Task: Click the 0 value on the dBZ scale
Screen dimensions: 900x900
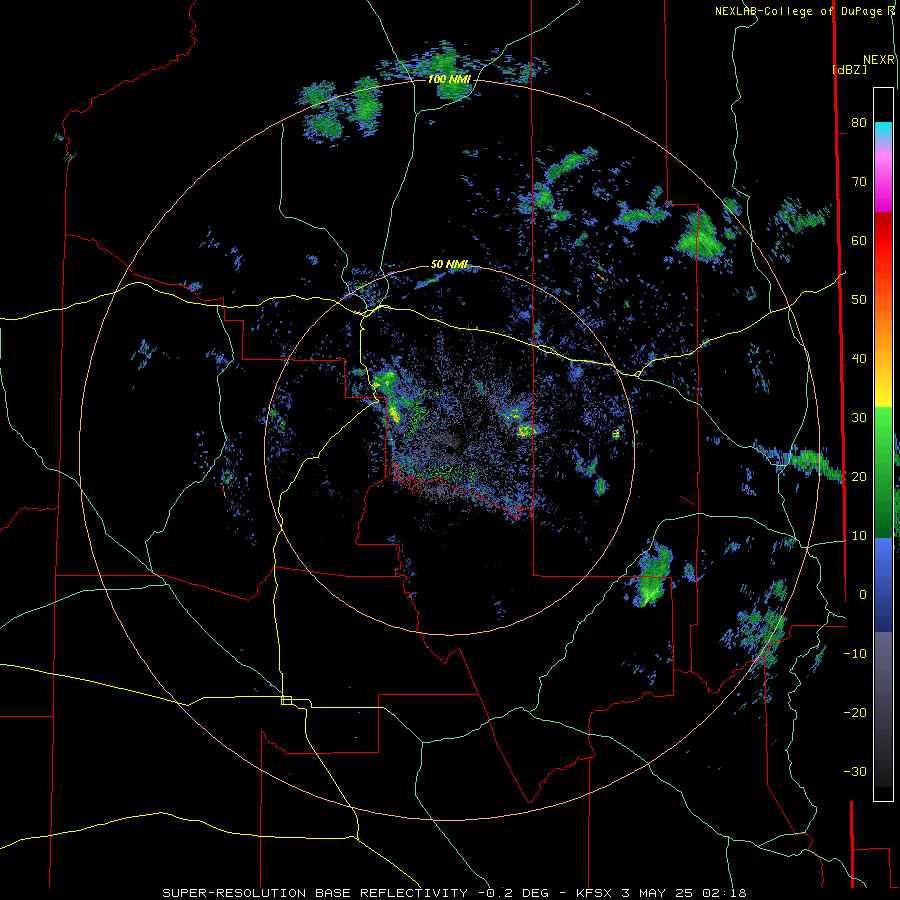Action: pyautogui.click(x=863, y=595)
